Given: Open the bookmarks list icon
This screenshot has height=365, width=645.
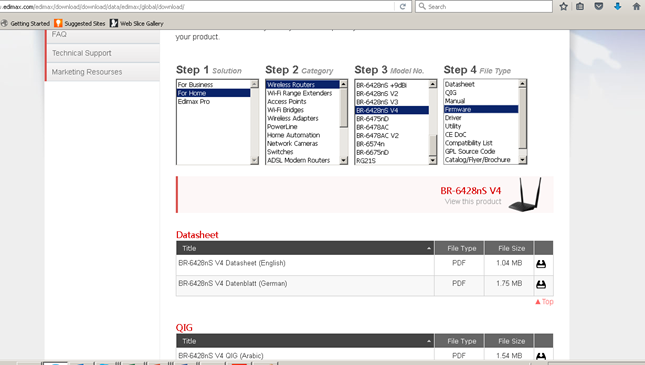Looking at the screenshot, I should pyautogui.click(x=580, y=7).
